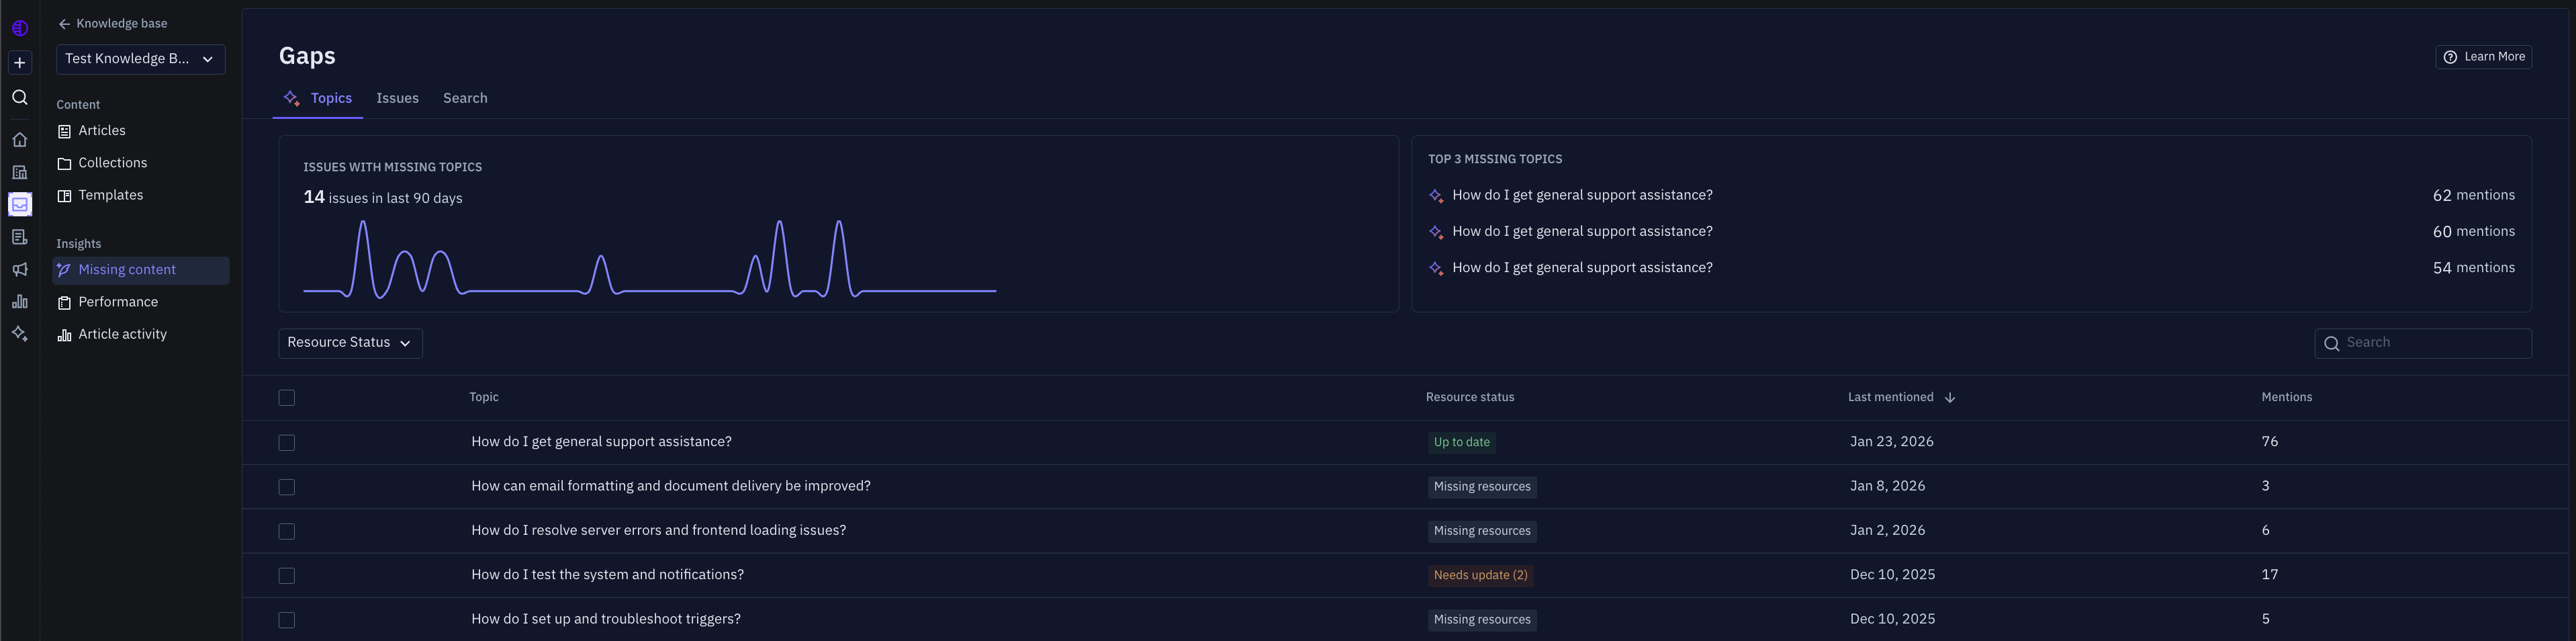The height and width of the screenshot is (641, 2576).
Task: Open the bar chart reports rail icon
Action: [19, 302]
